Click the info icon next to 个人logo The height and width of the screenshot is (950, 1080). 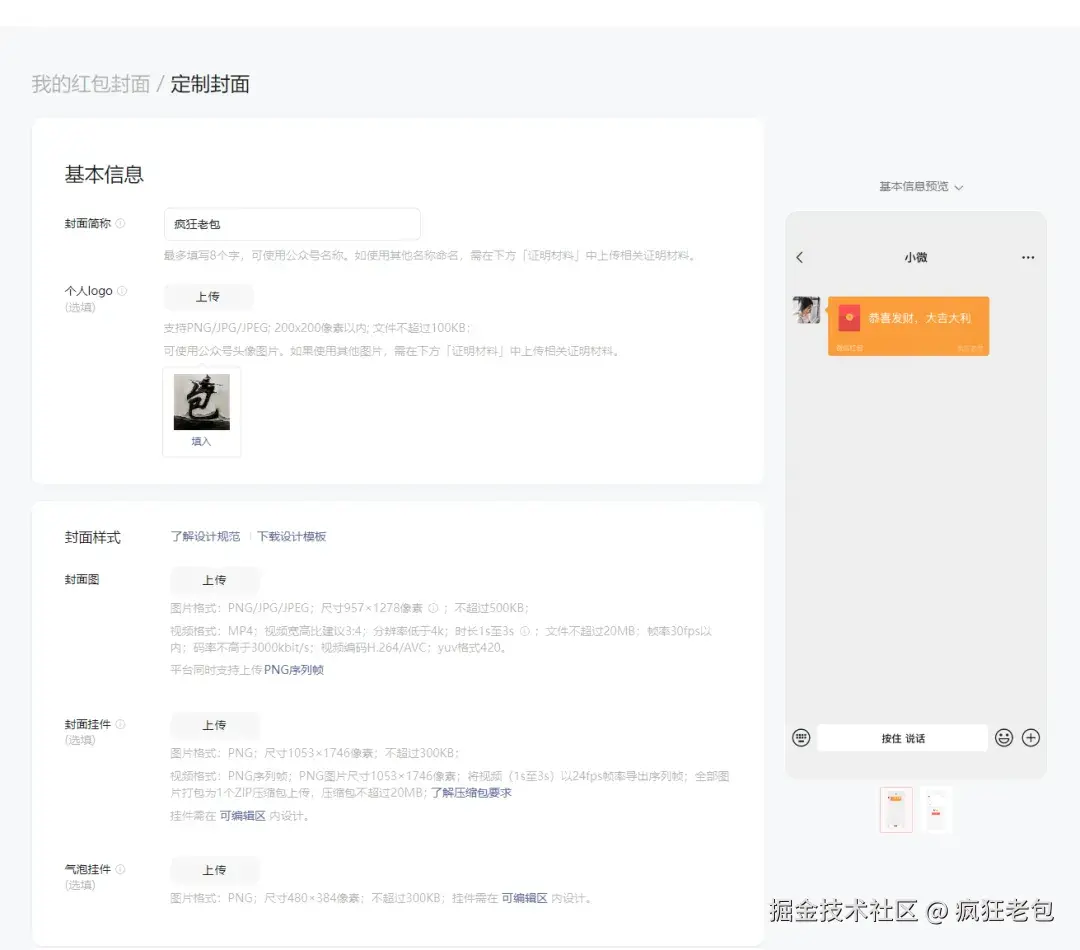click(122, 290)
